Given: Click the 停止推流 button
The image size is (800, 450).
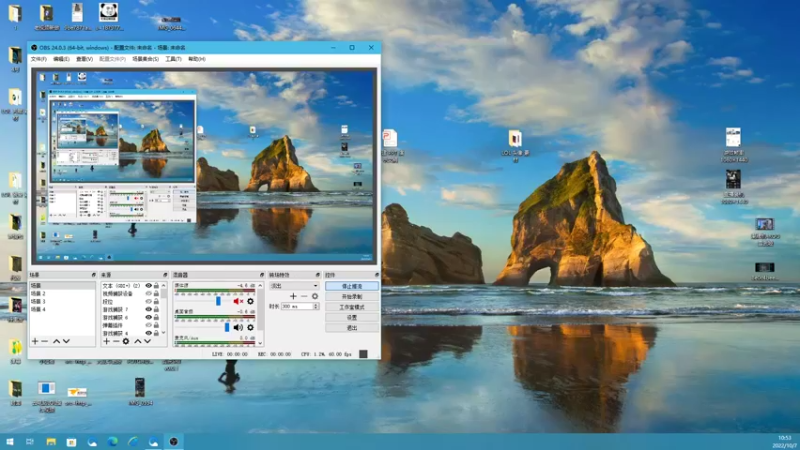Looking at the screenshot, I should pos(352,286).
